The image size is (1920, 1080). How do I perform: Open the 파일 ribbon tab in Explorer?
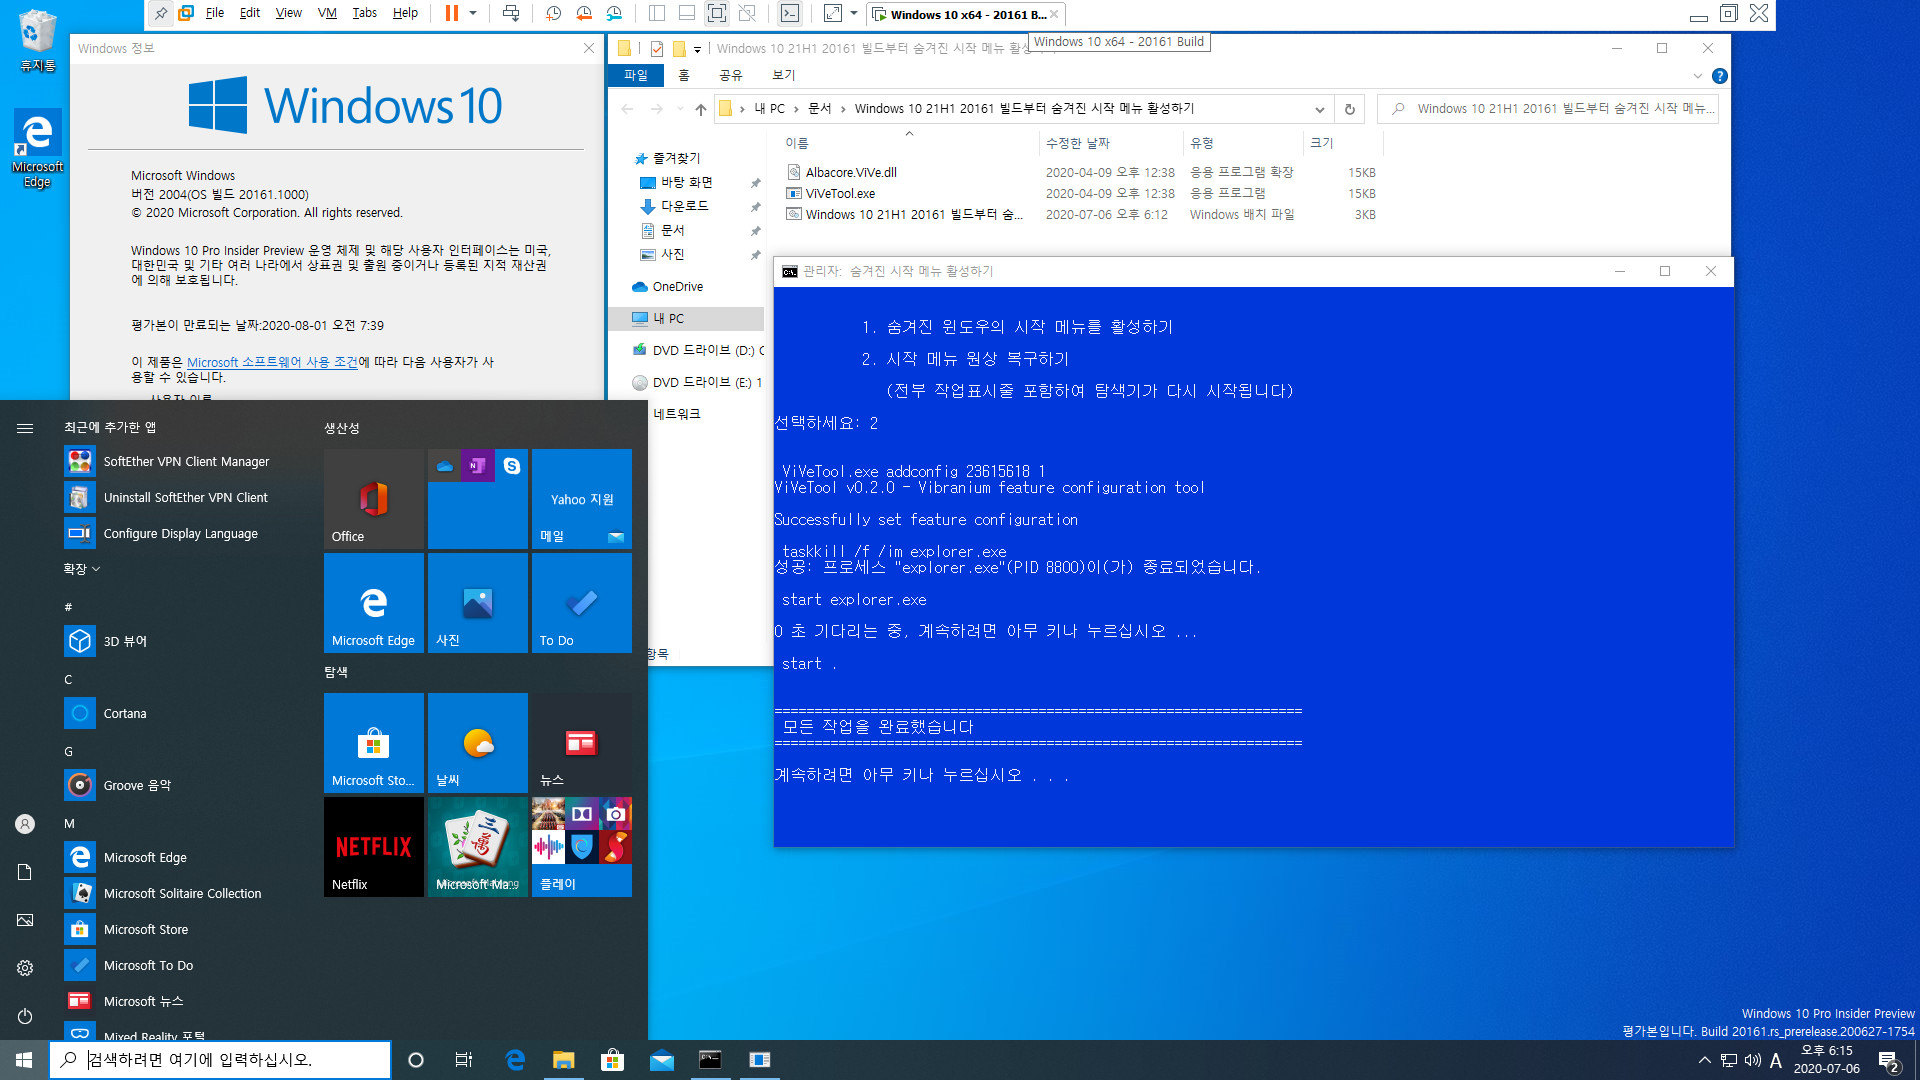[x=636, y=75]
